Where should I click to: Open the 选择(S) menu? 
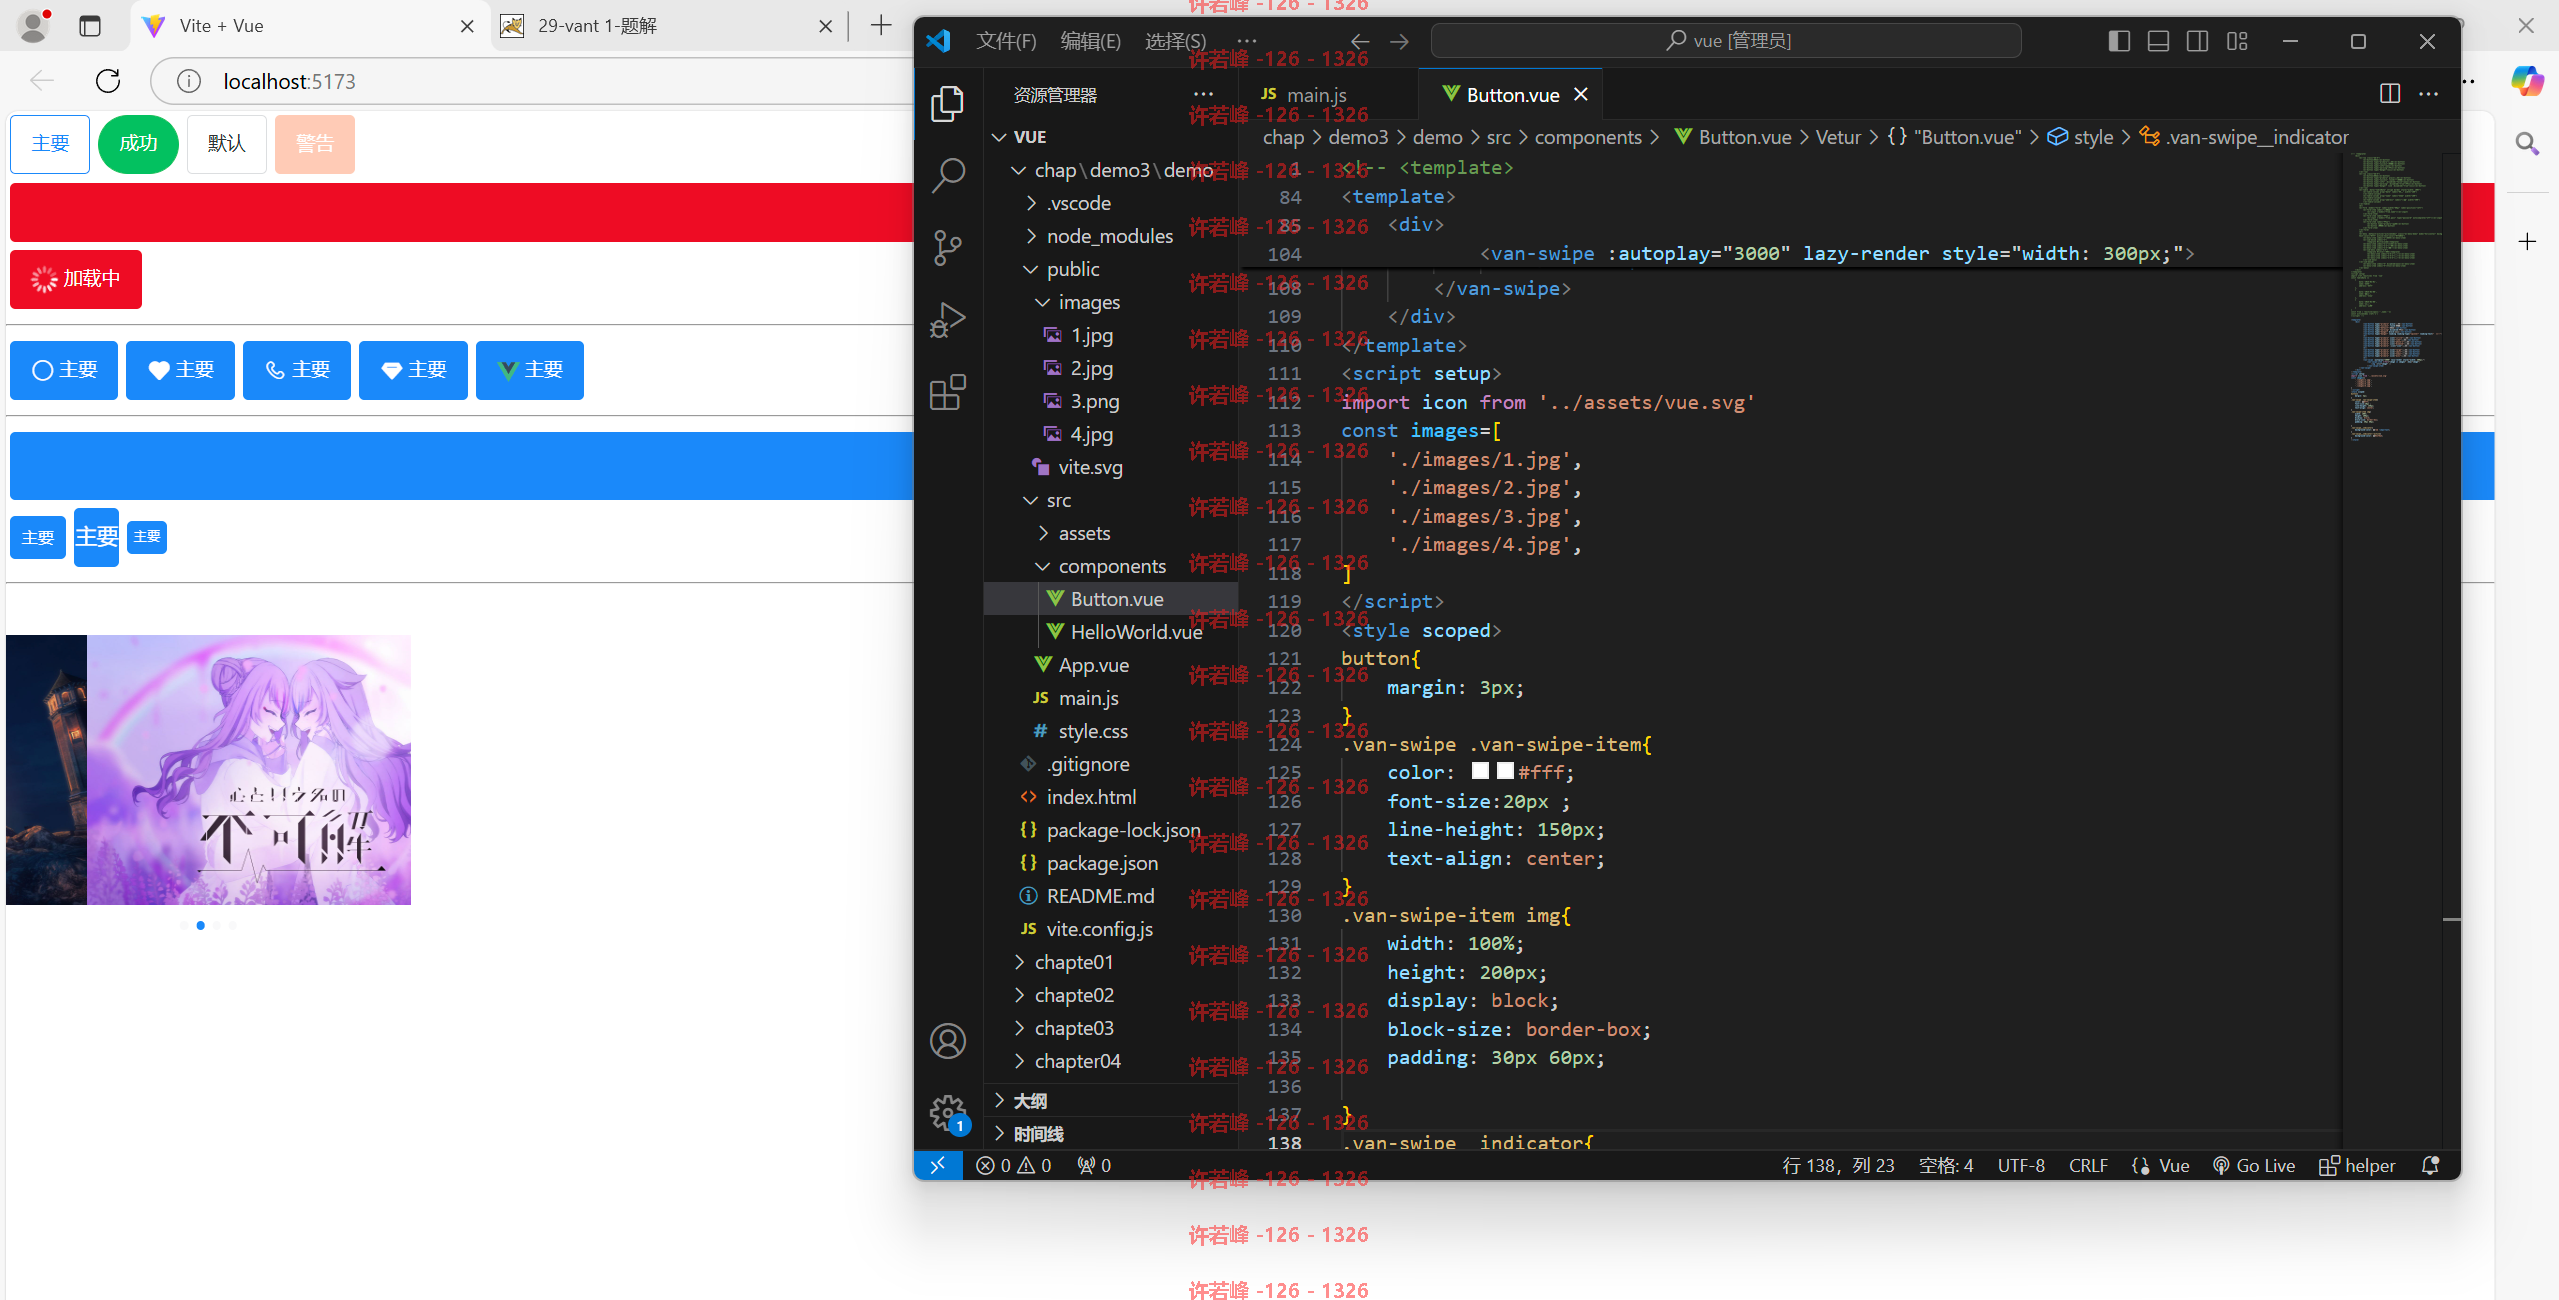pos(1175,41)
